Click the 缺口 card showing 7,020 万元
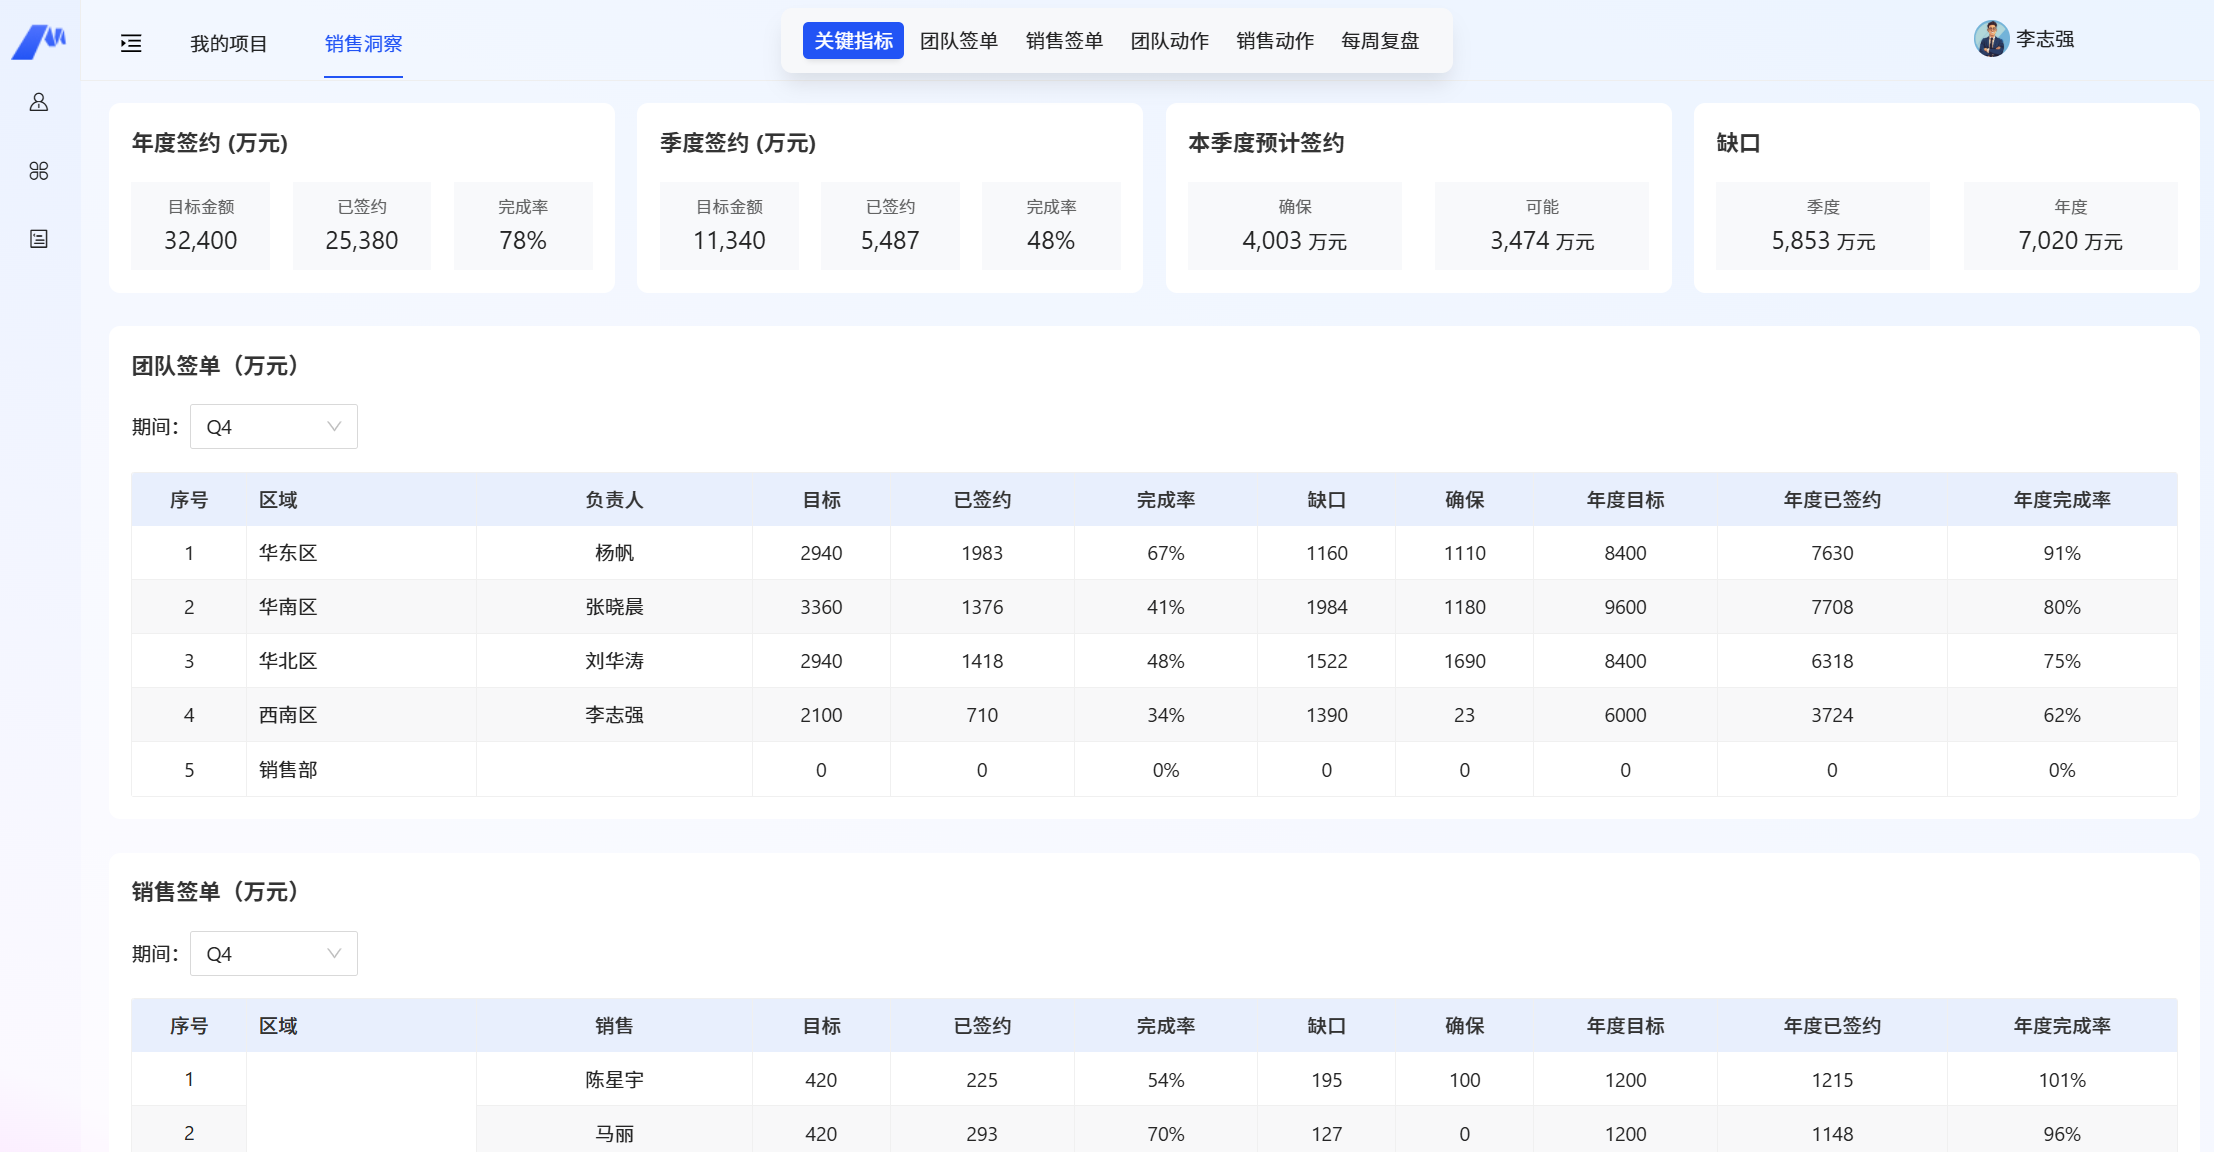This screenshot has height=1152, width=2214. coord(2070,226)
